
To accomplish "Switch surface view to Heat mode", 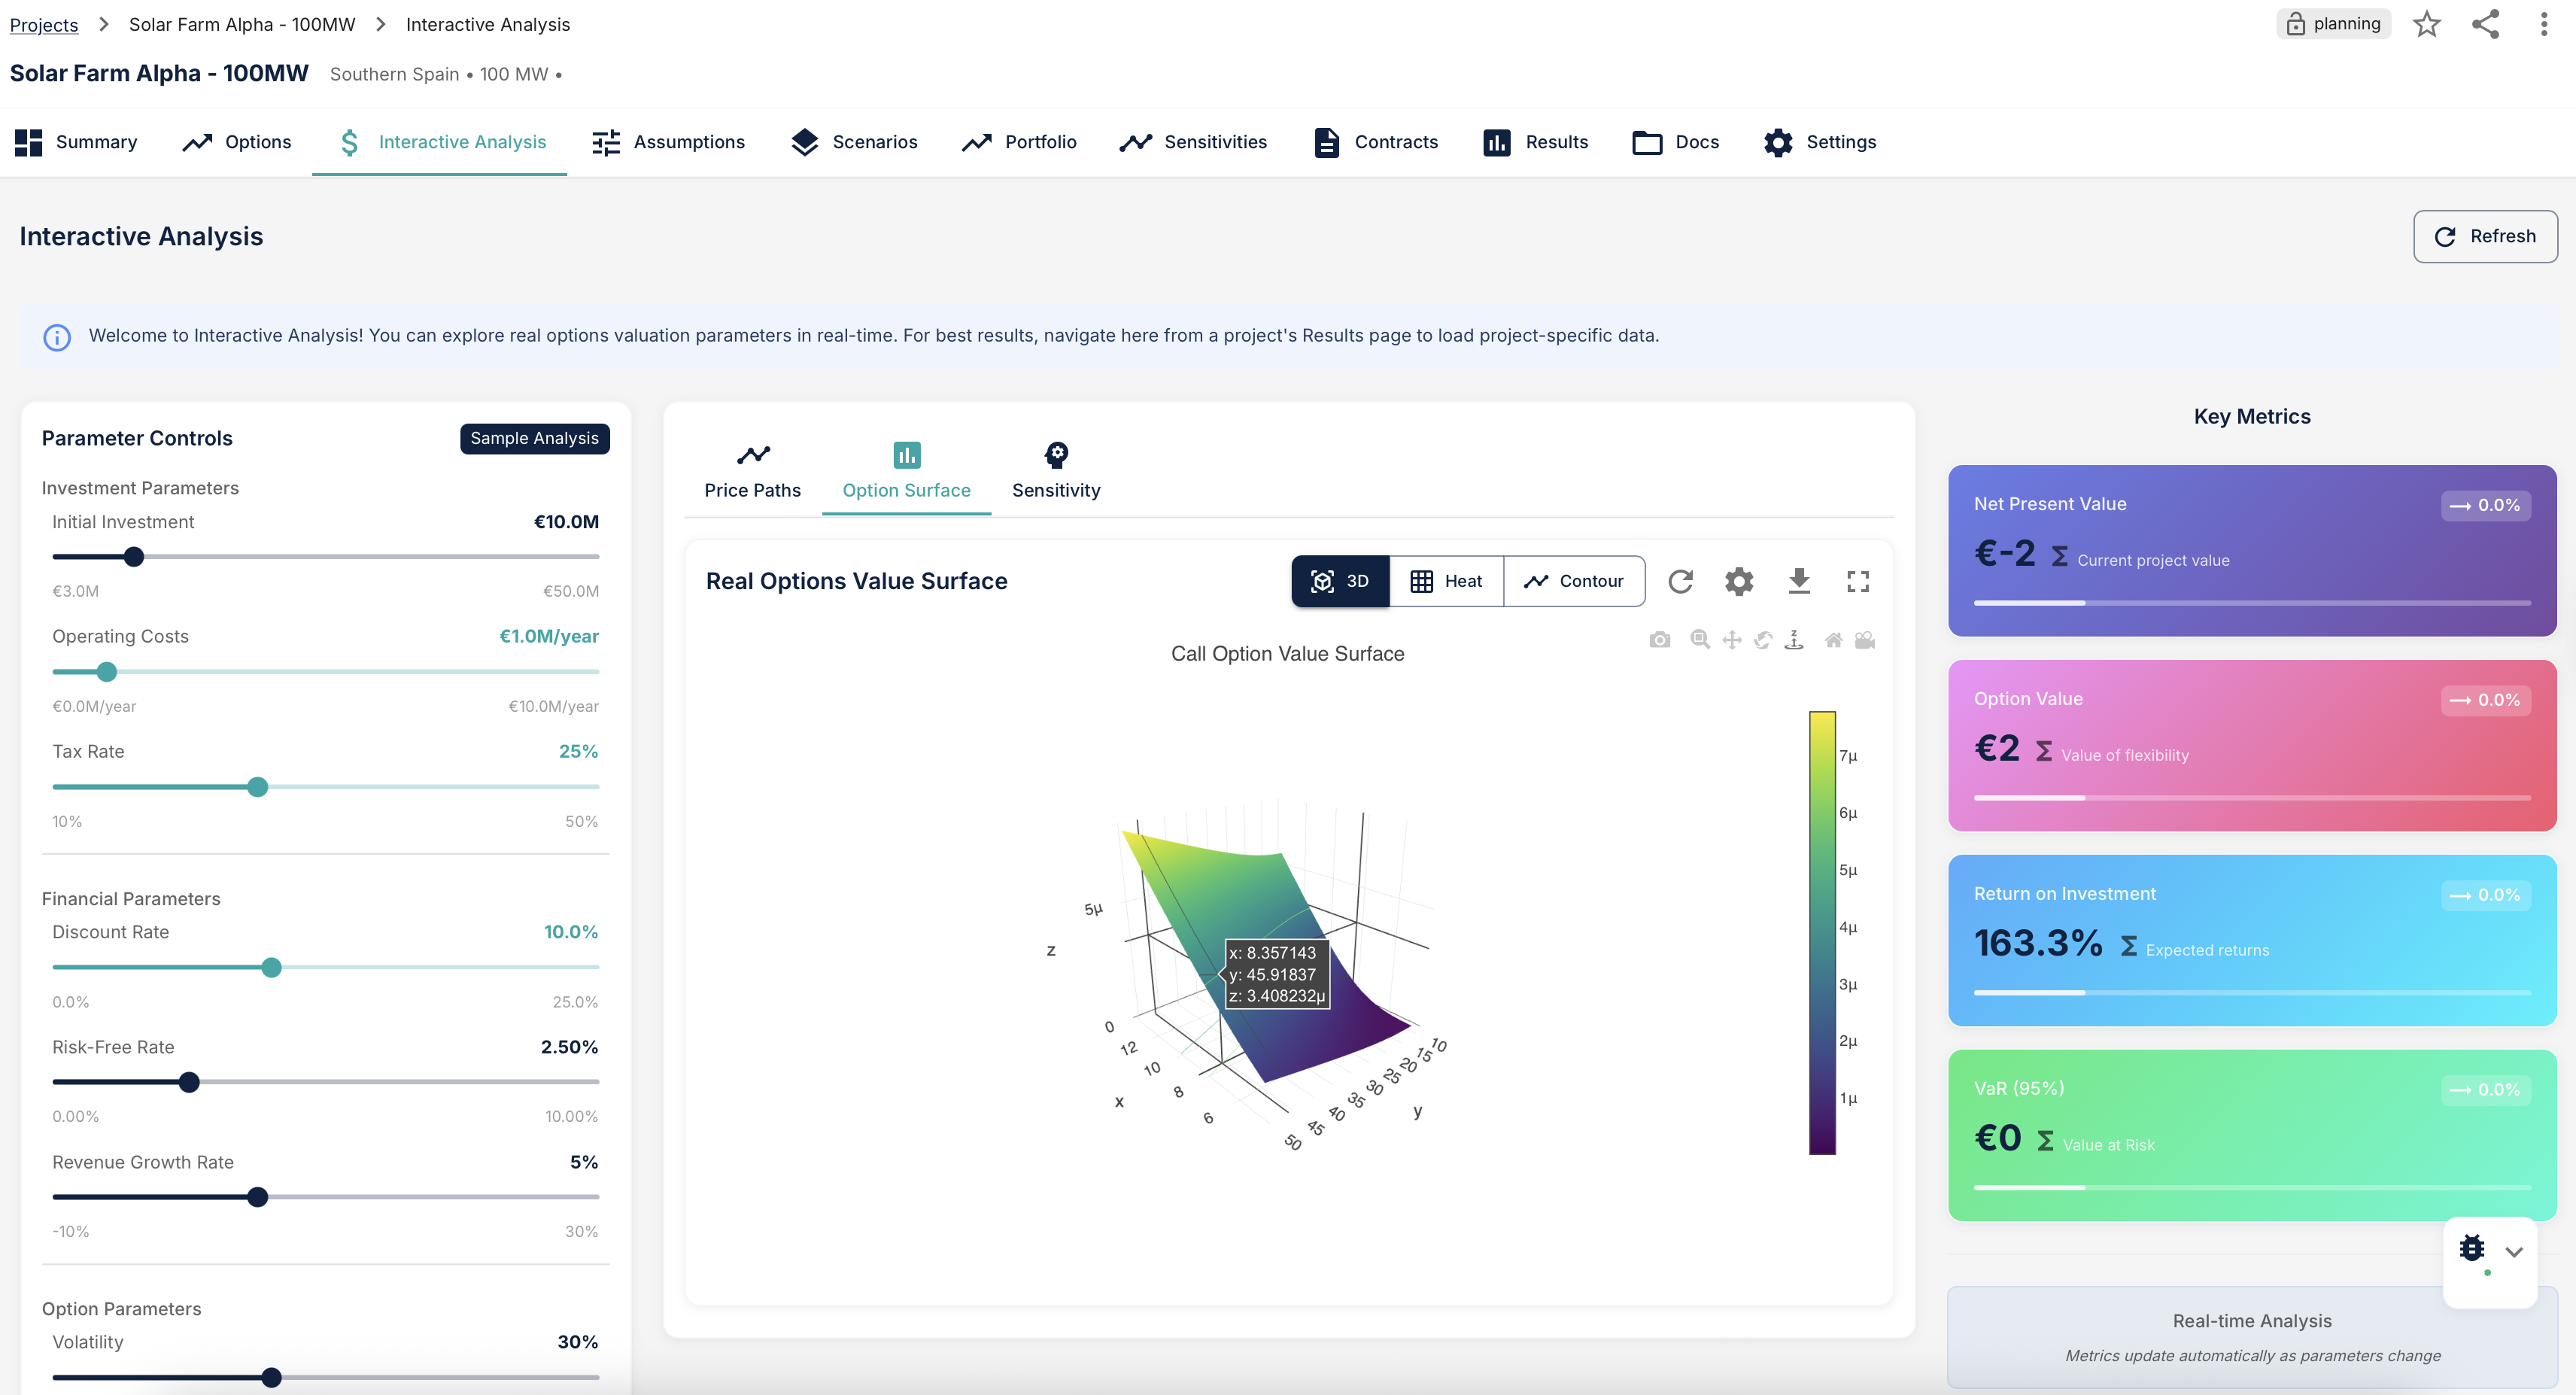I will pyautogui.click(x=1445, y=581).
